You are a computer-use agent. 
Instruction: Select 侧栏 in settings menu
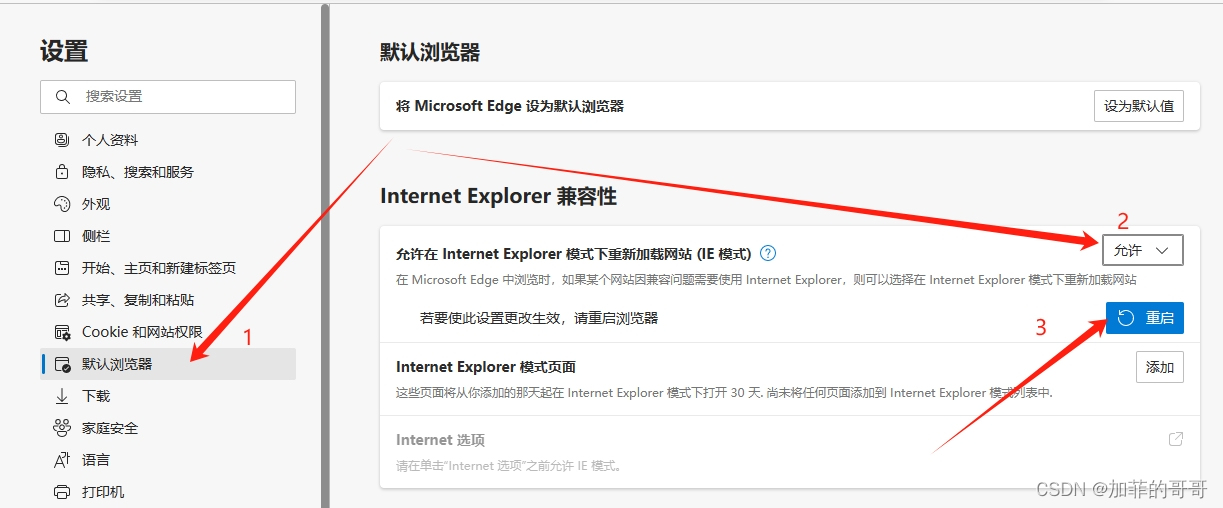(x=168, y=236)
